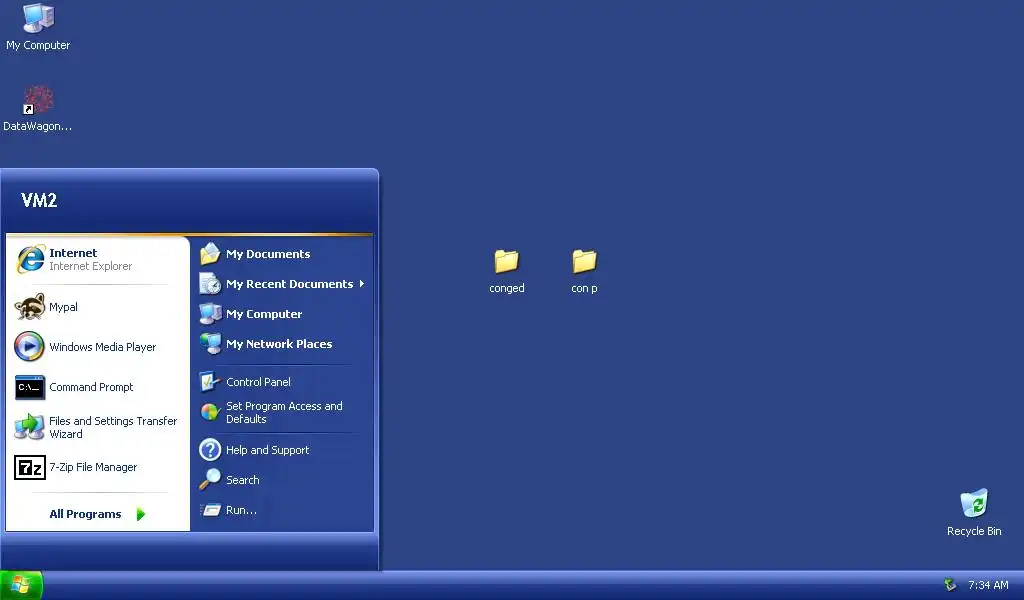Click Set Program Access and Defaults label
Screen dimensions: 1024x600
point(284,413)
